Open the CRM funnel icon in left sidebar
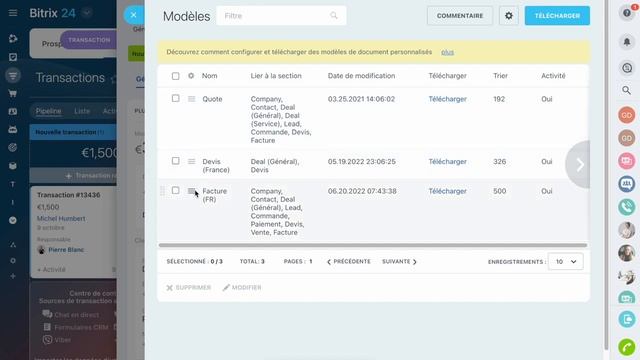640x360 pixels. (13, 76)
